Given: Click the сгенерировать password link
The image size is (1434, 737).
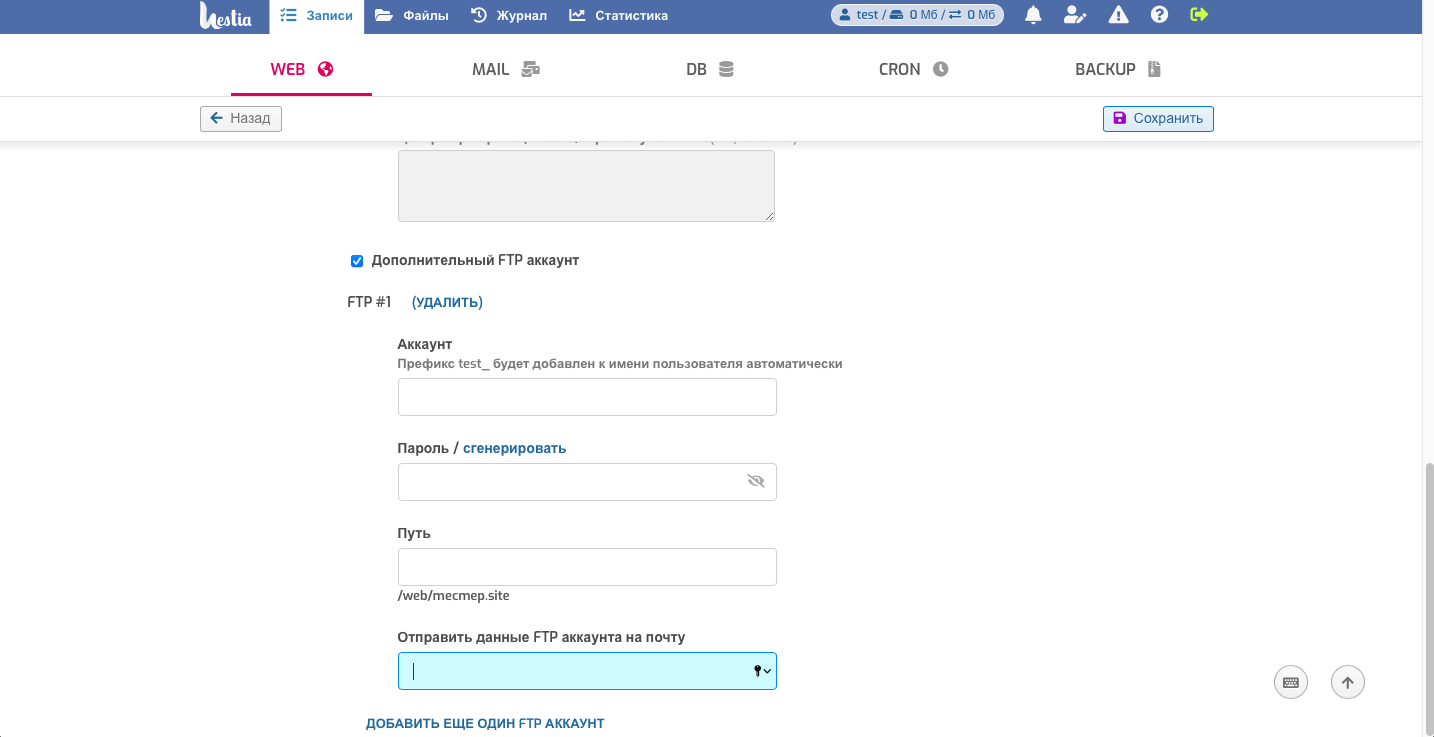Looking at the screenshot, I should click(x=514, y=448).
